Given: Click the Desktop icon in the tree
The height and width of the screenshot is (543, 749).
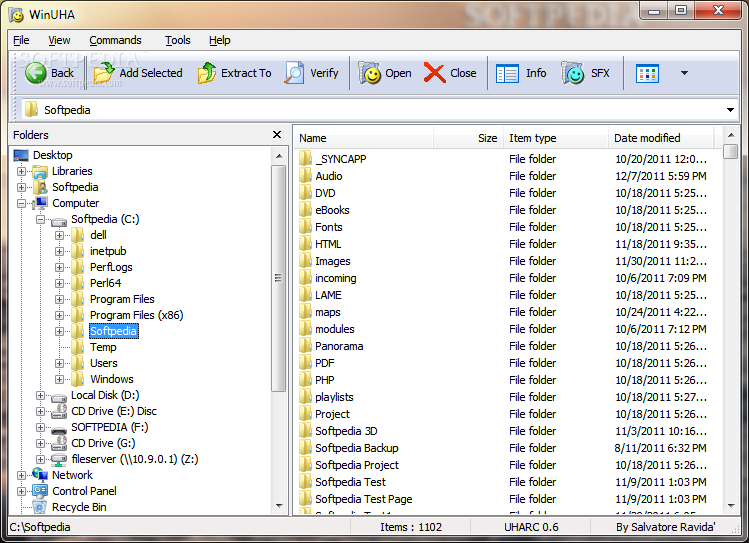Looking at the screenshot, I should click(21, 155).
